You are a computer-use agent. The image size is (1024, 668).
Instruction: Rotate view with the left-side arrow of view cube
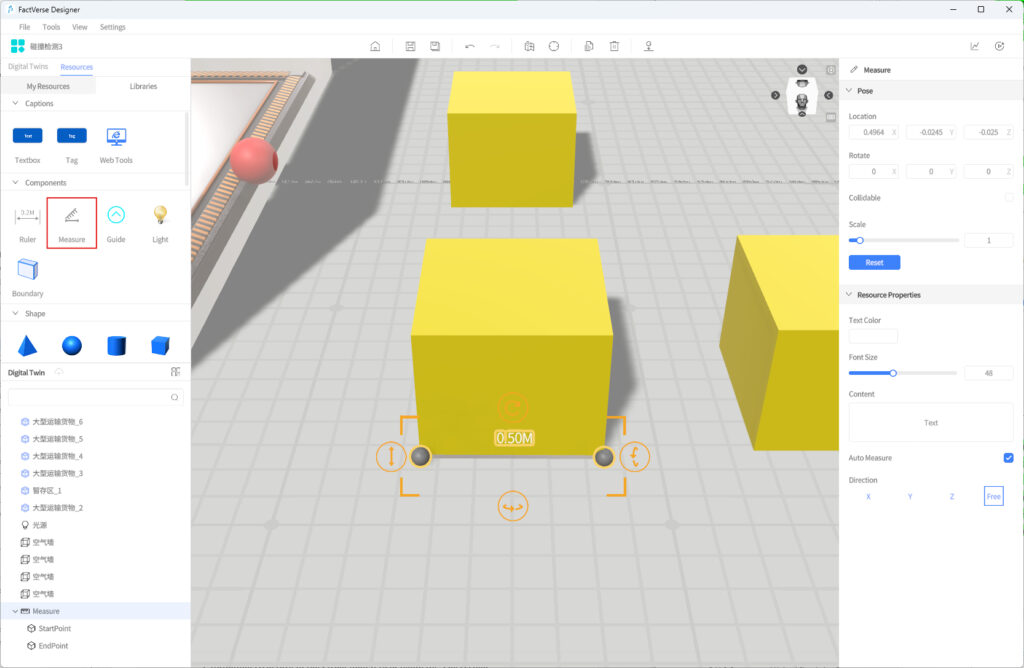click(775, 95)
